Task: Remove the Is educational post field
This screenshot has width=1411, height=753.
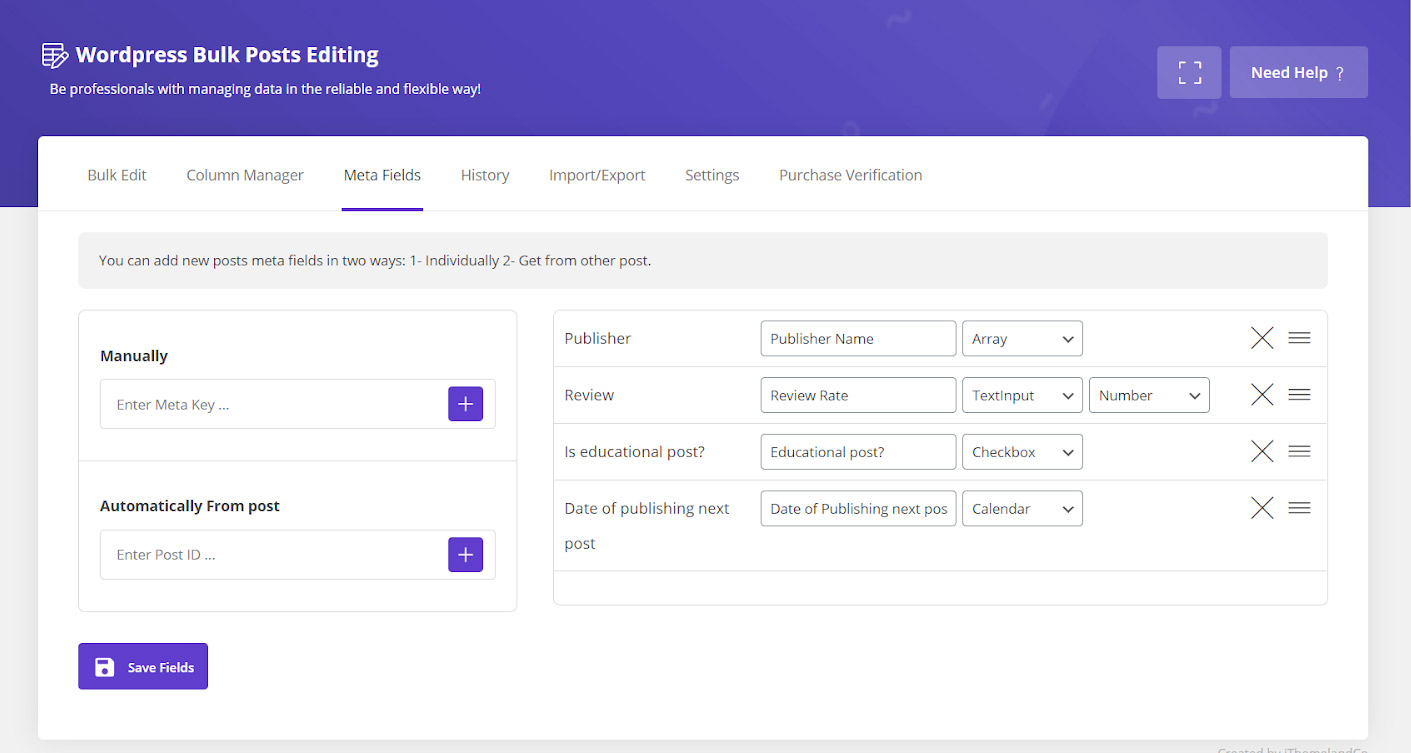Action: 1262,452
